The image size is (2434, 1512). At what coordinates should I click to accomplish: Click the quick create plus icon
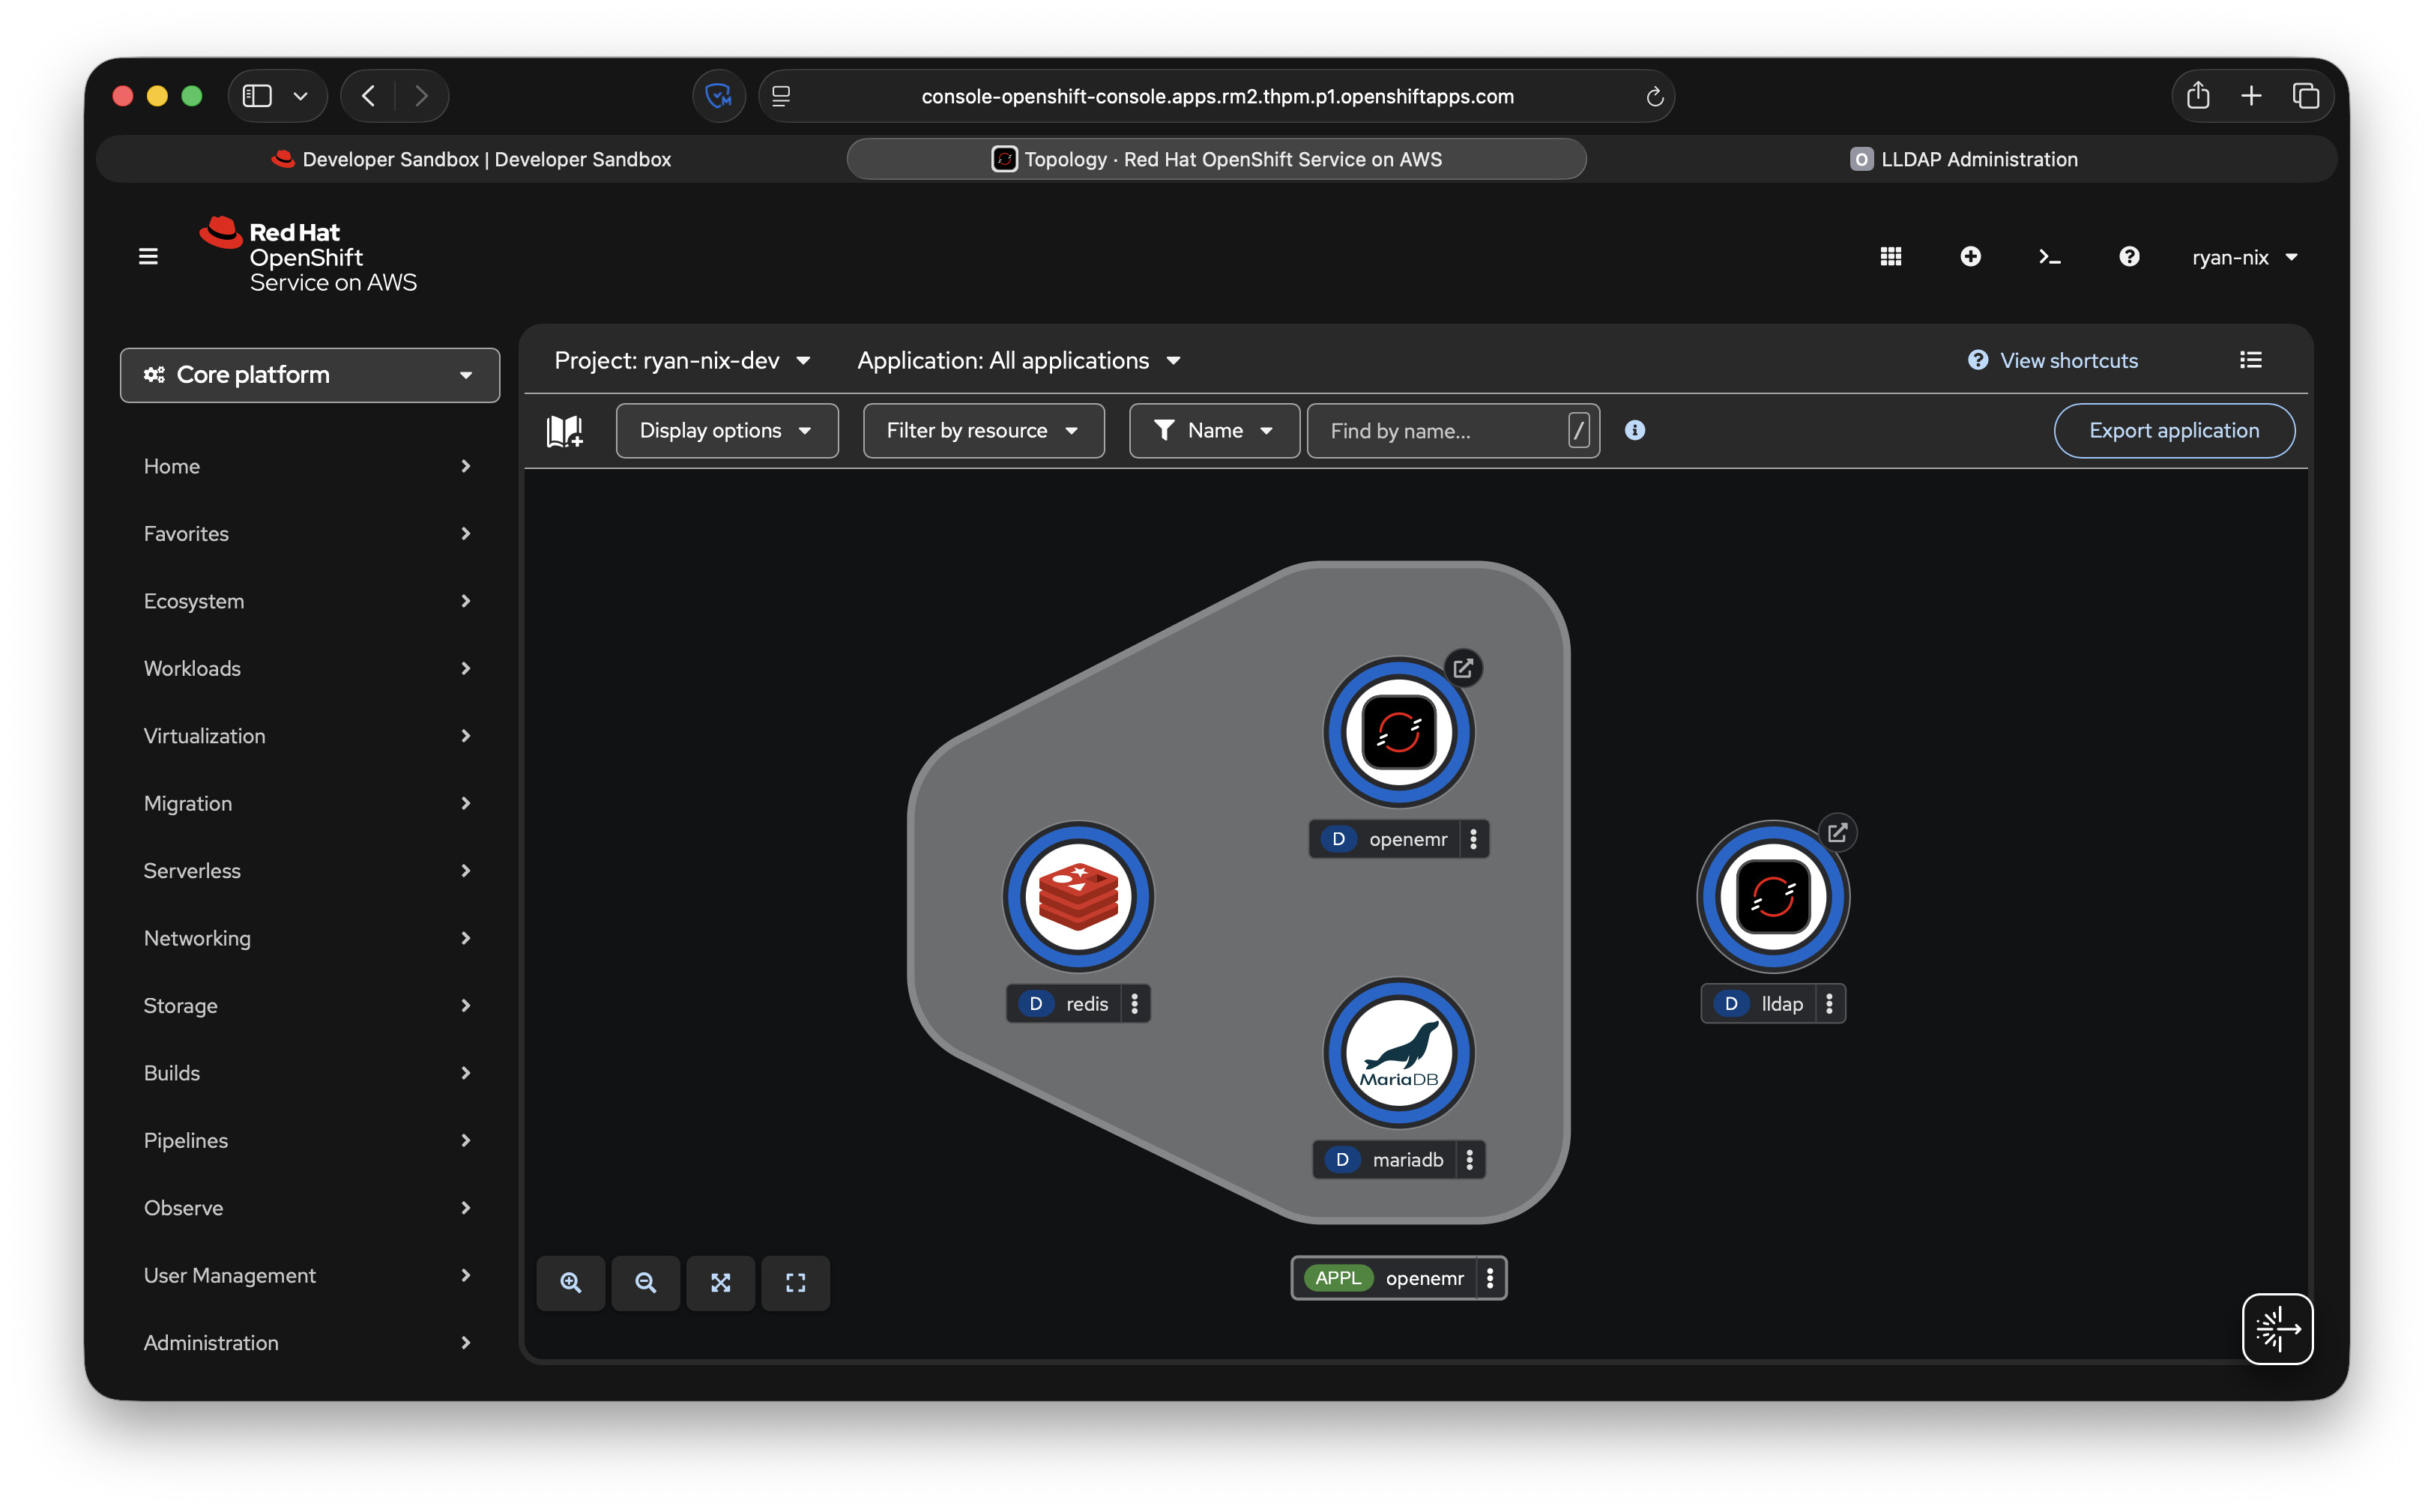click(x=1970, y=257)
